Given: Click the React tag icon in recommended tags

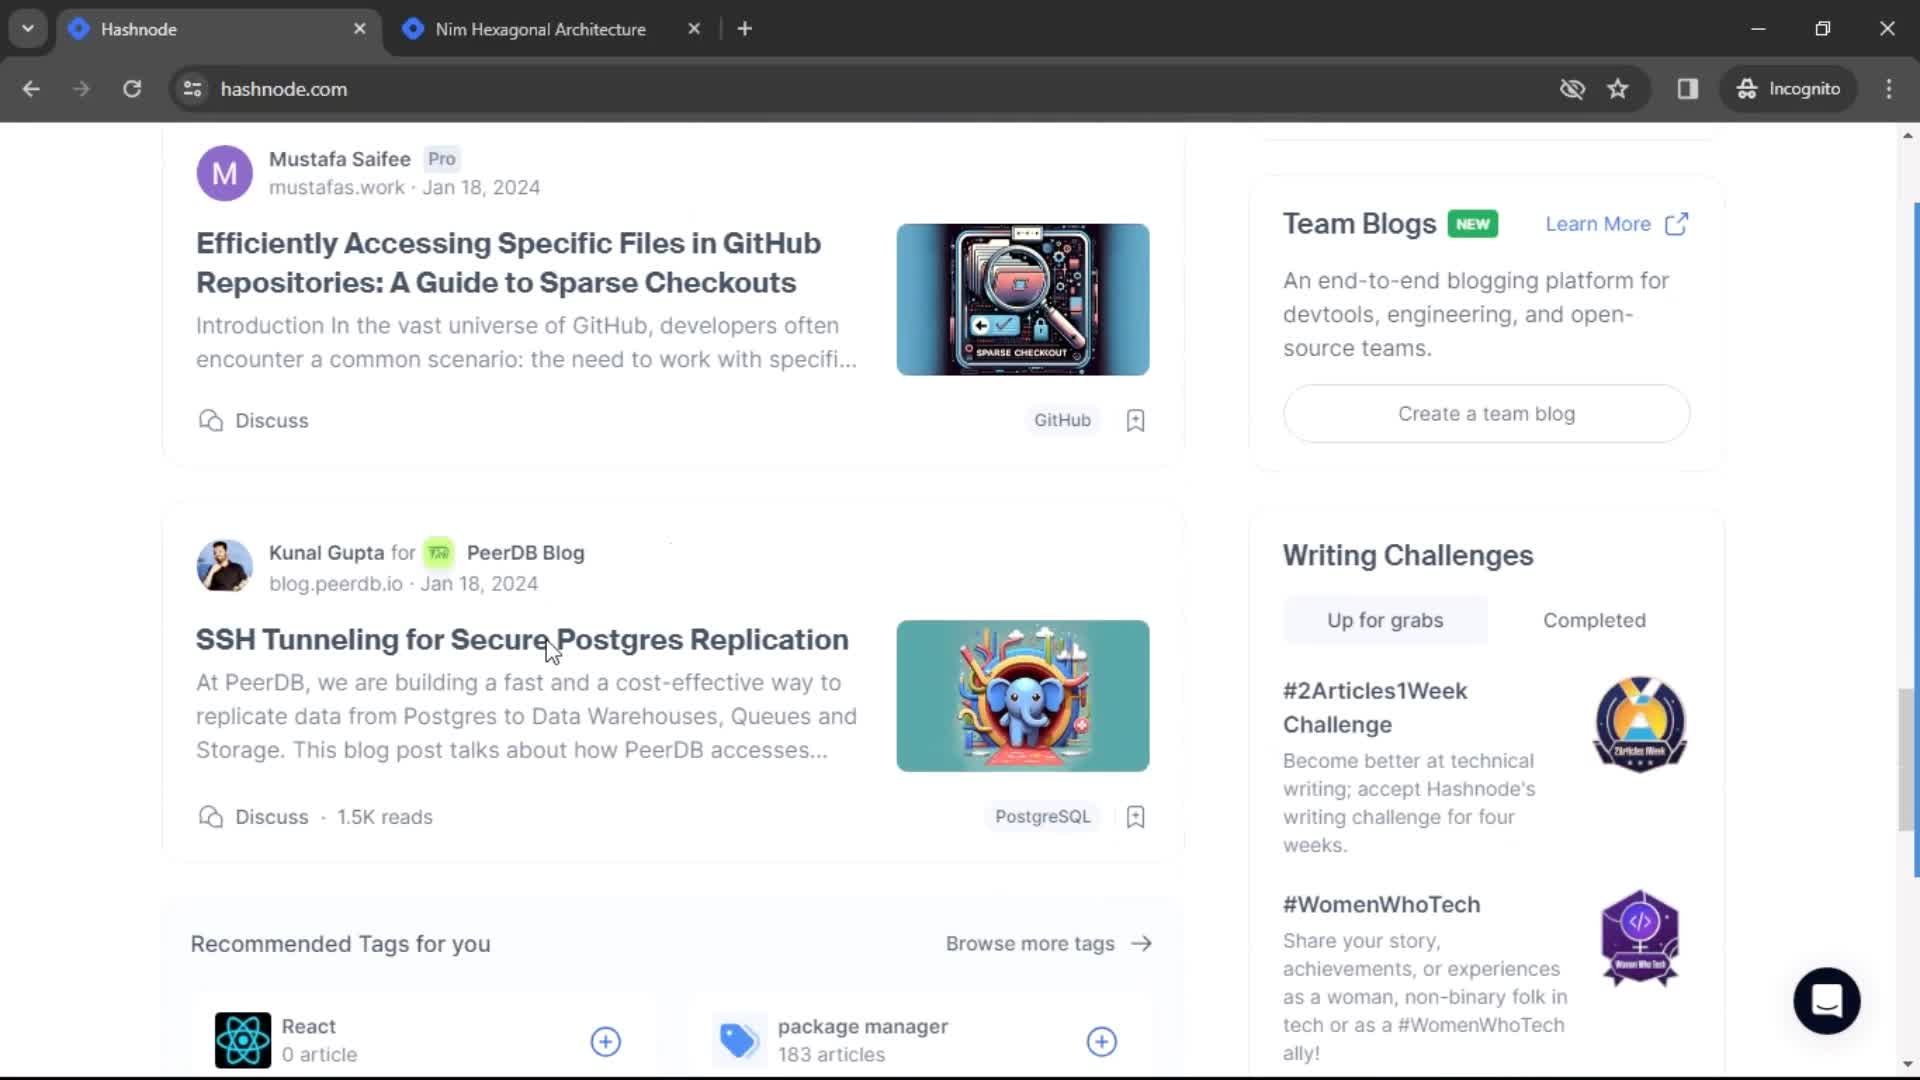Looking at the screenshot, I should tap(241, 1039).
